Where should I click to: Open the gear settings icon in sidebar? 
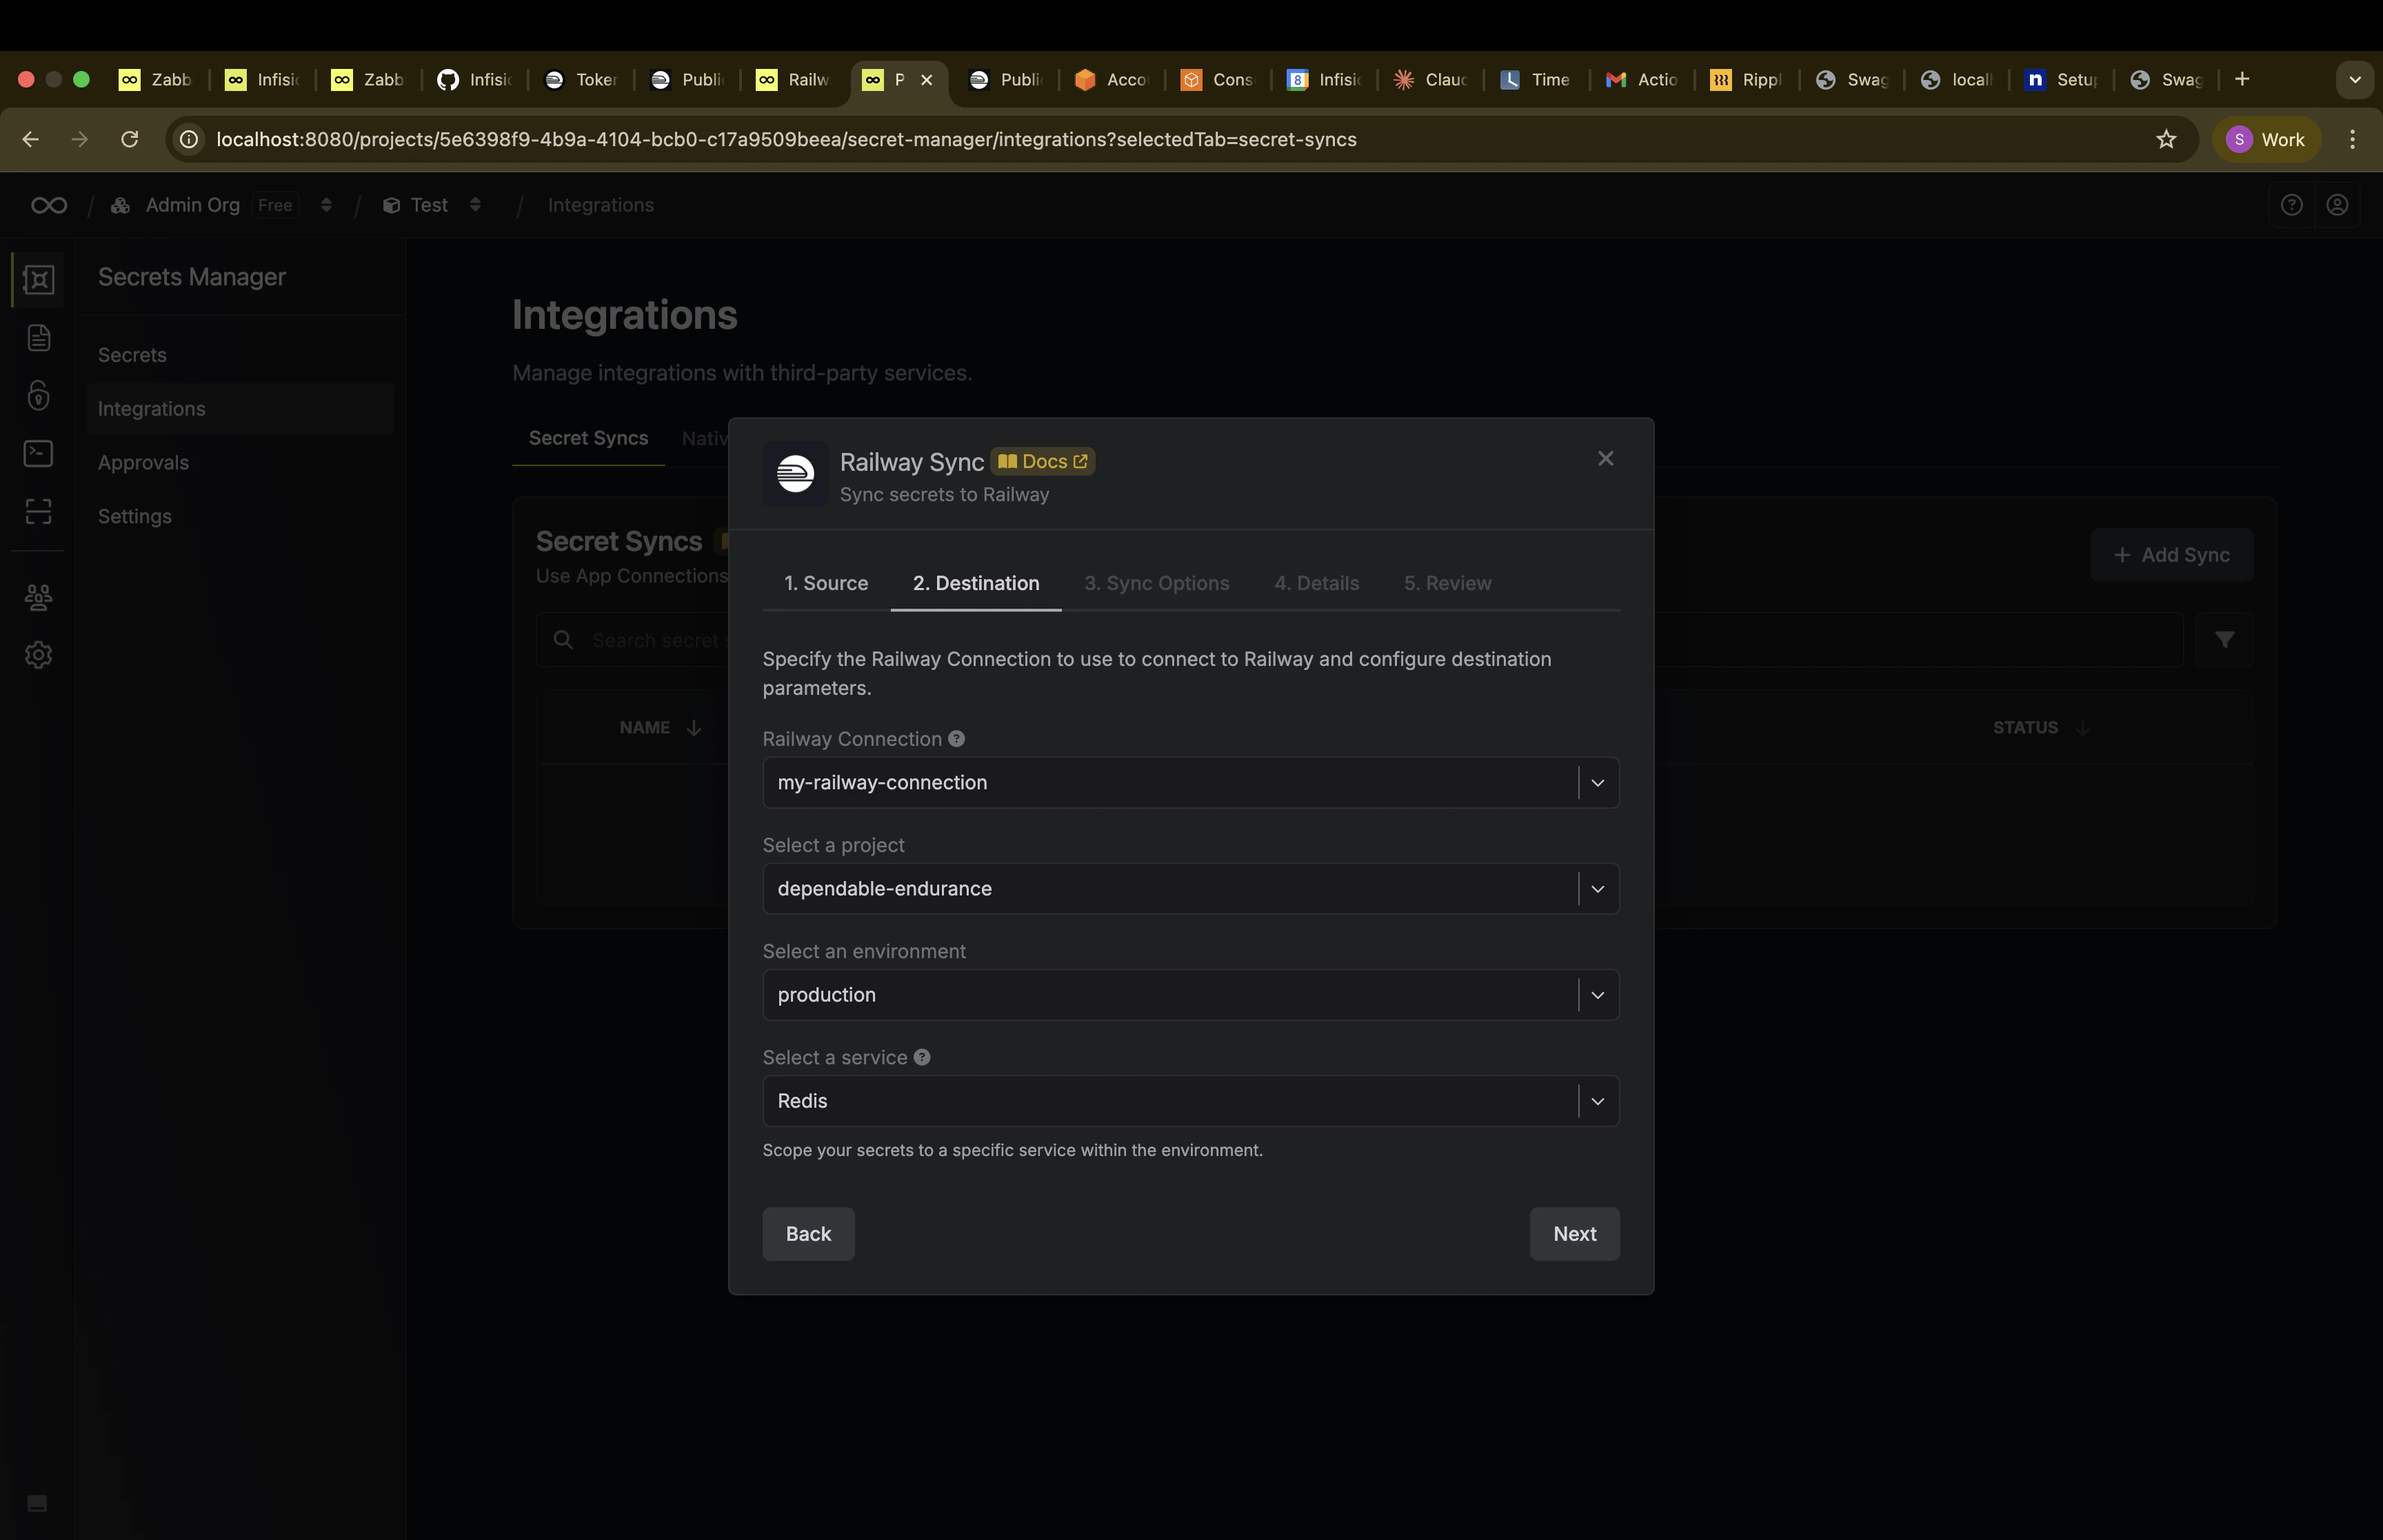tap(38, 655)
